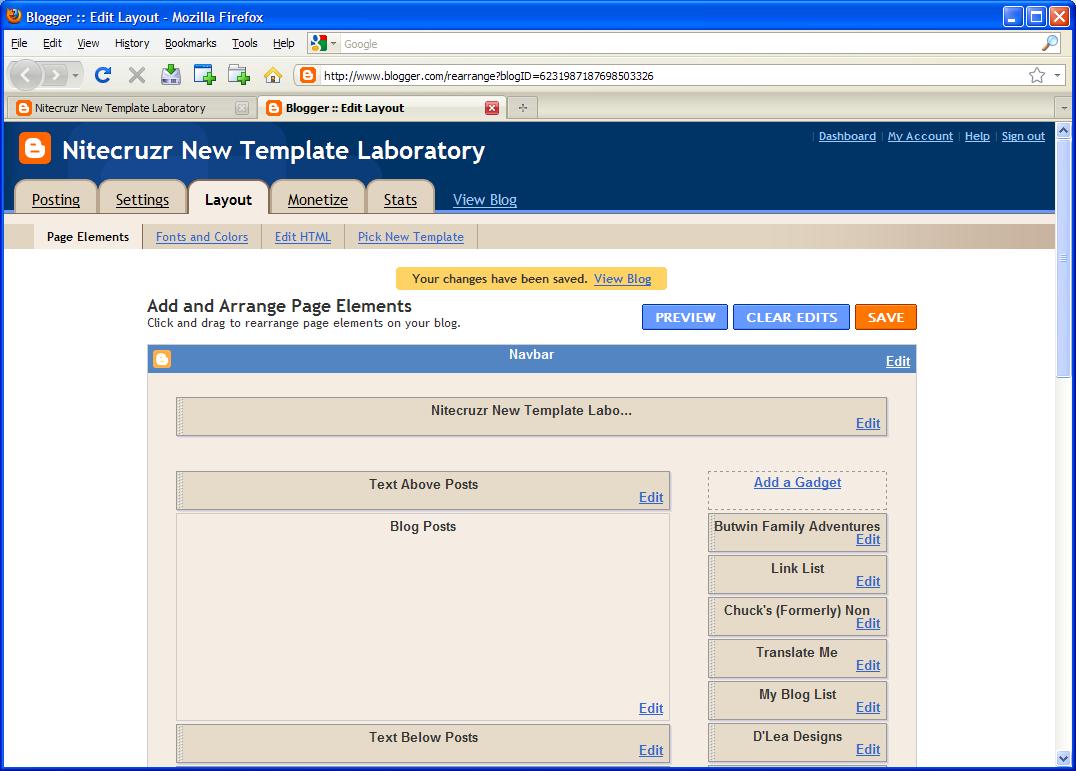The height and width of the screenshot is (771, 1076).
Task: Open the History menu
Action: (x=132, y=43)
